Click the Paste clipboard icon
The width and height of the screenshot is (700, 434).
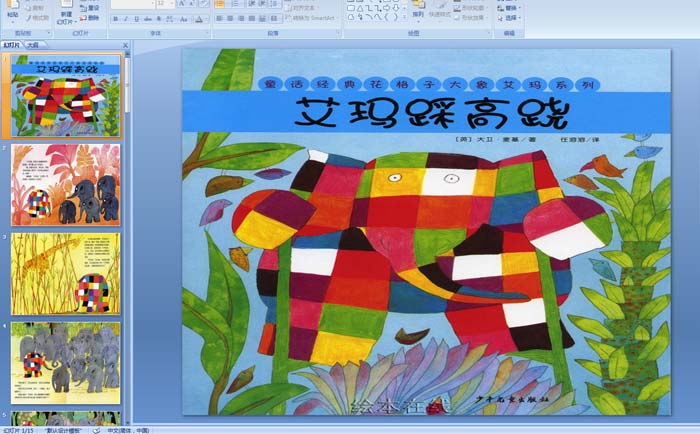coord(12,4)
